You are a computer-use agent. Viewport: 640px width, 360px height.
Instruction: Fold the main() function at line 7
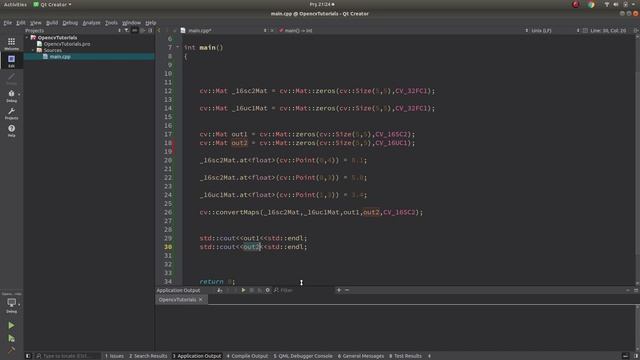178,47
